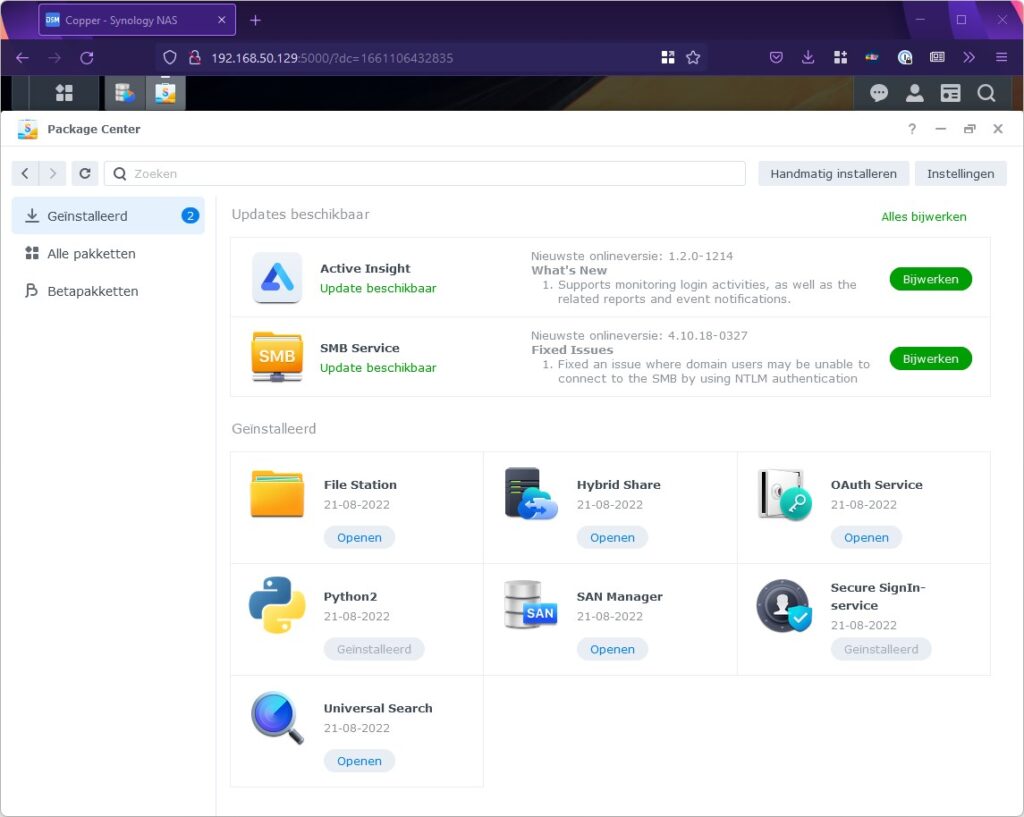1024x817 pixels.
Task: Show more browser toolbar items chevron
Action: [968, 57]
